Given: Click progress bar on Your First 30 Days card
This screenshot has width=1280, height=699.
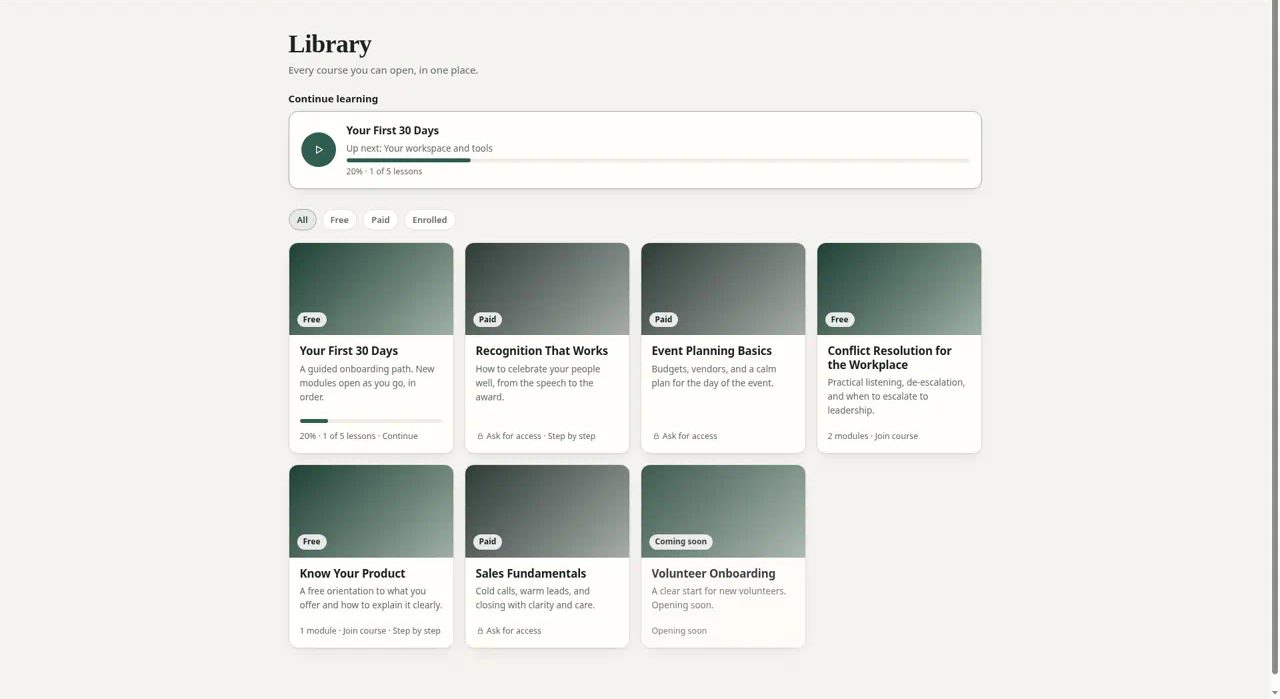Looking at the screenshot, I should pos(371,421).
